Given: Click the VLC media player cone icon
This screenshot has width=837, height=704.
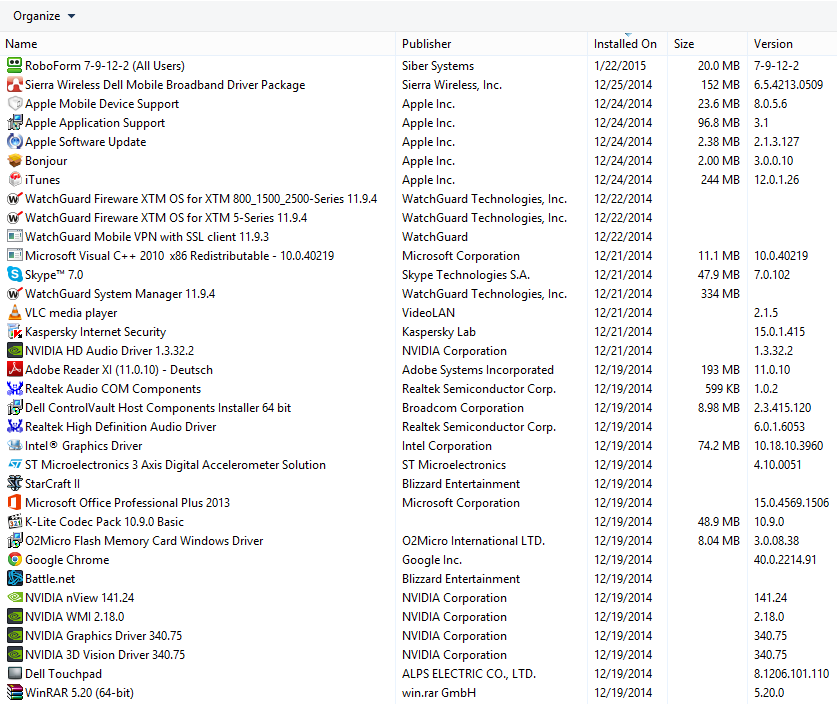Looking at the screenshot, I should point(14,313).
